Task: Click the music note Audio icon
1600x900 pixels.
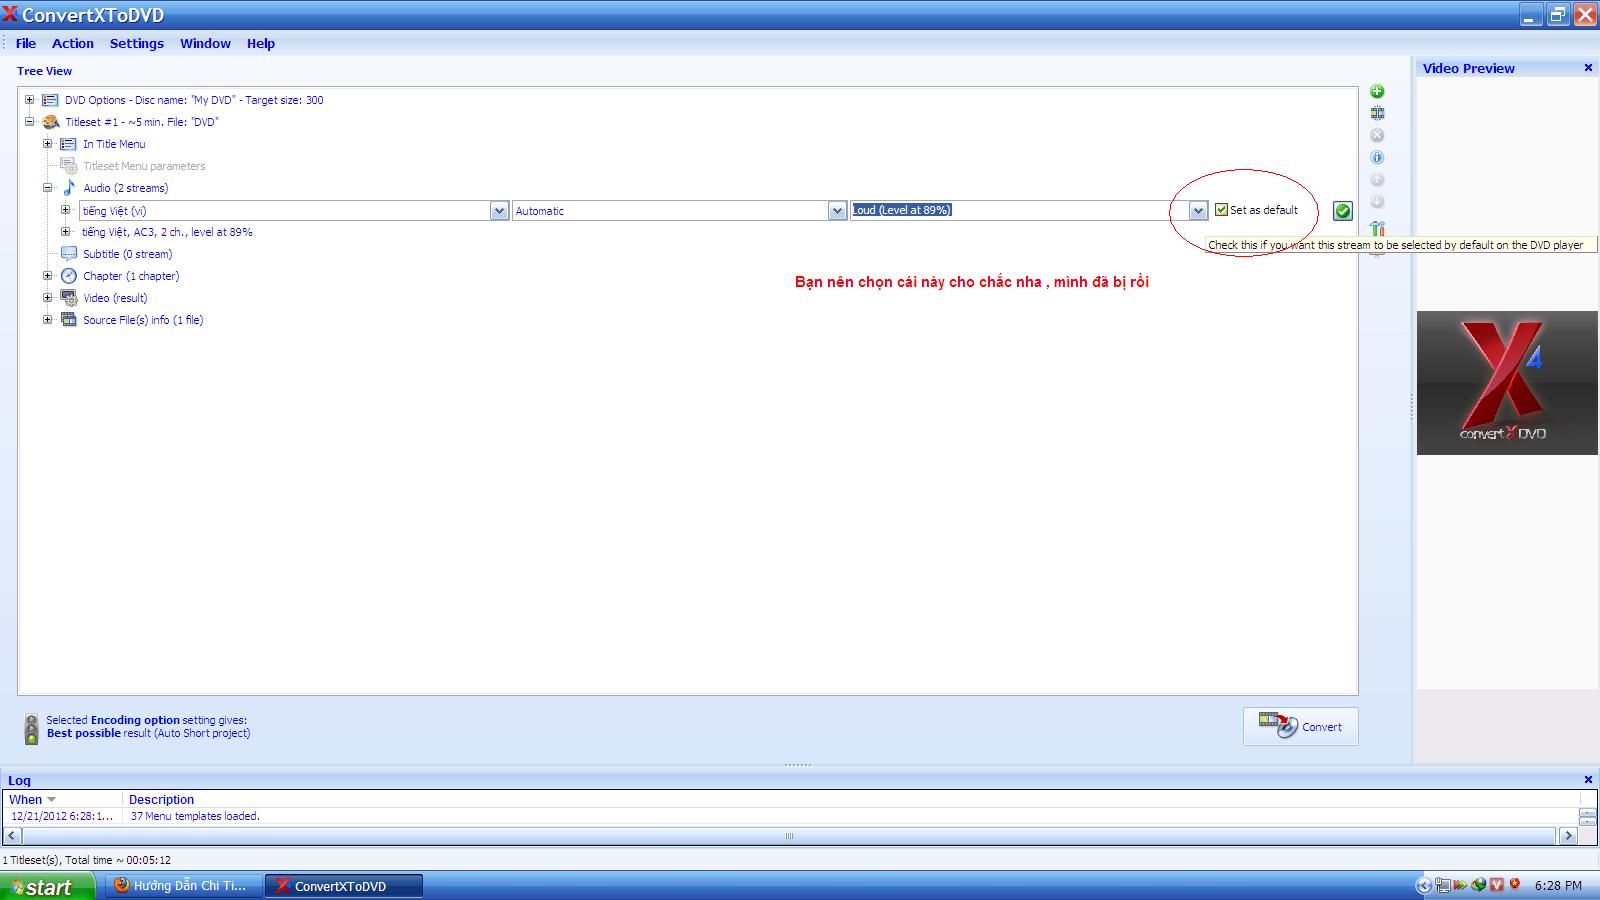Action: pos(69,187)
